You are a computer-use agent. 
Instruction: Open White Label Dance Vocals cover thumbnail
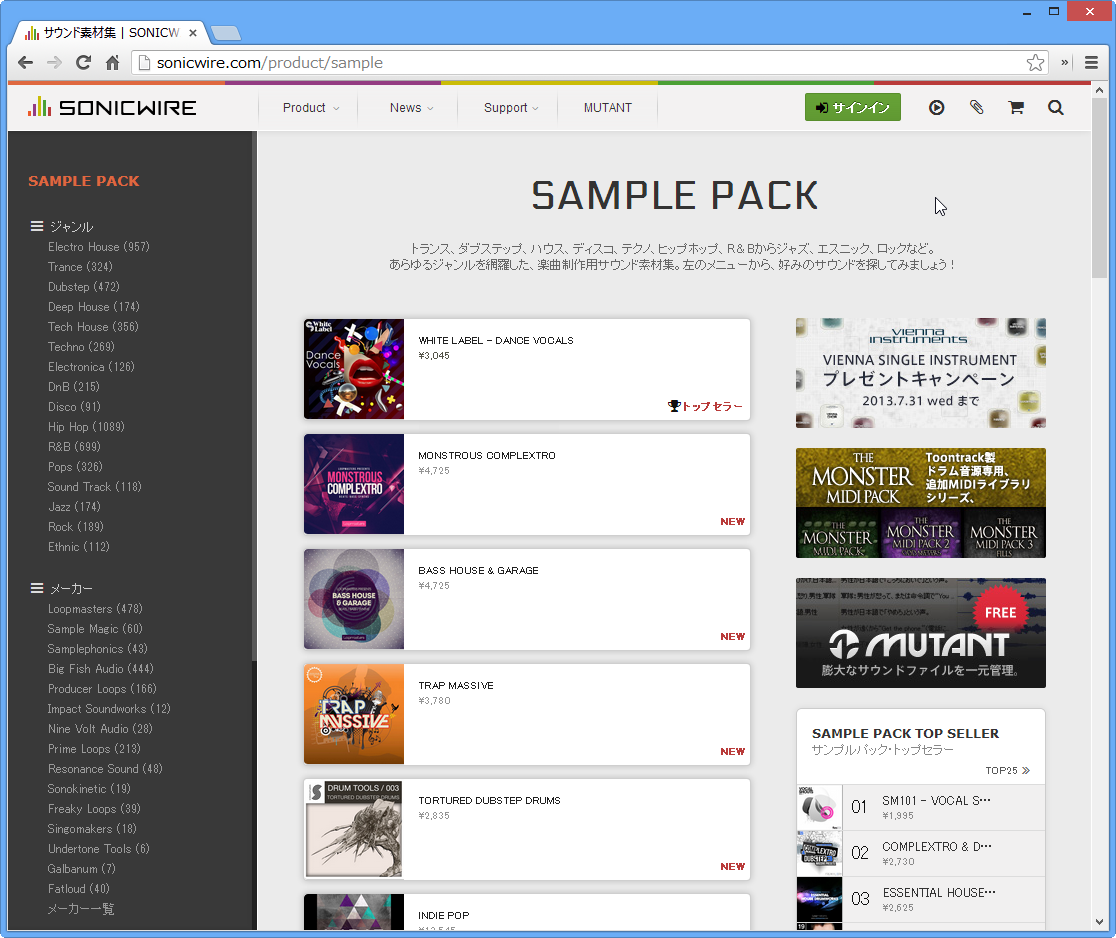coord(354,369)
